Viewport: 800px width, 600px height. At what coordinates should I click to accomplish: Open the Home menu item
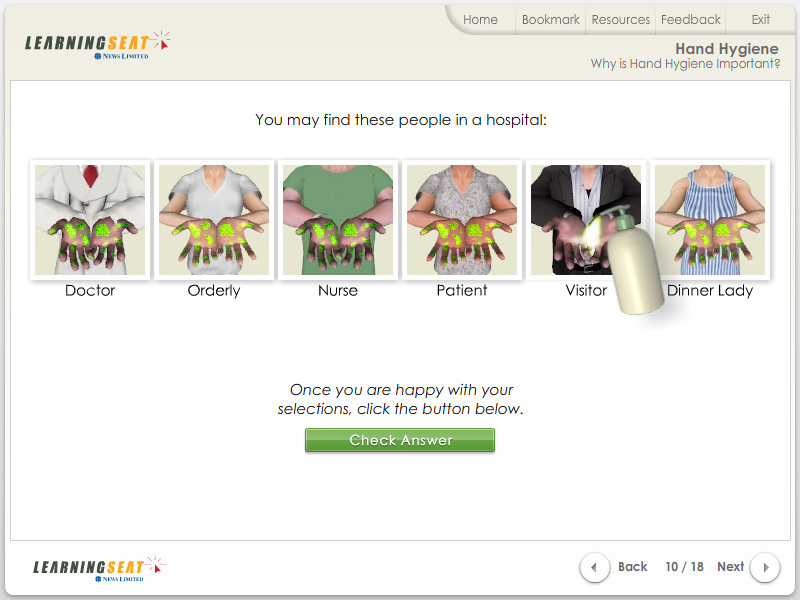click(480, 20)
